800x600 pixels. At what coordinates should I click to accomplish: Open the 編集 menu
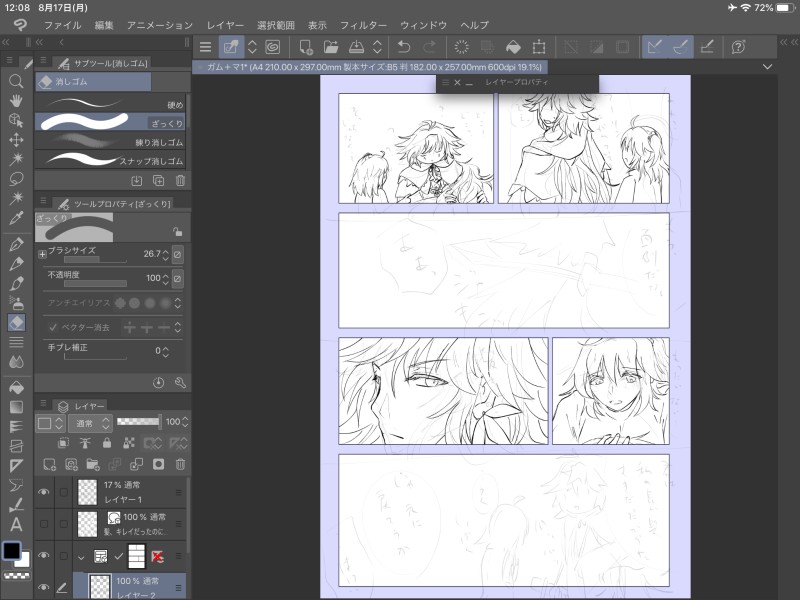click(x=104, y=25)
